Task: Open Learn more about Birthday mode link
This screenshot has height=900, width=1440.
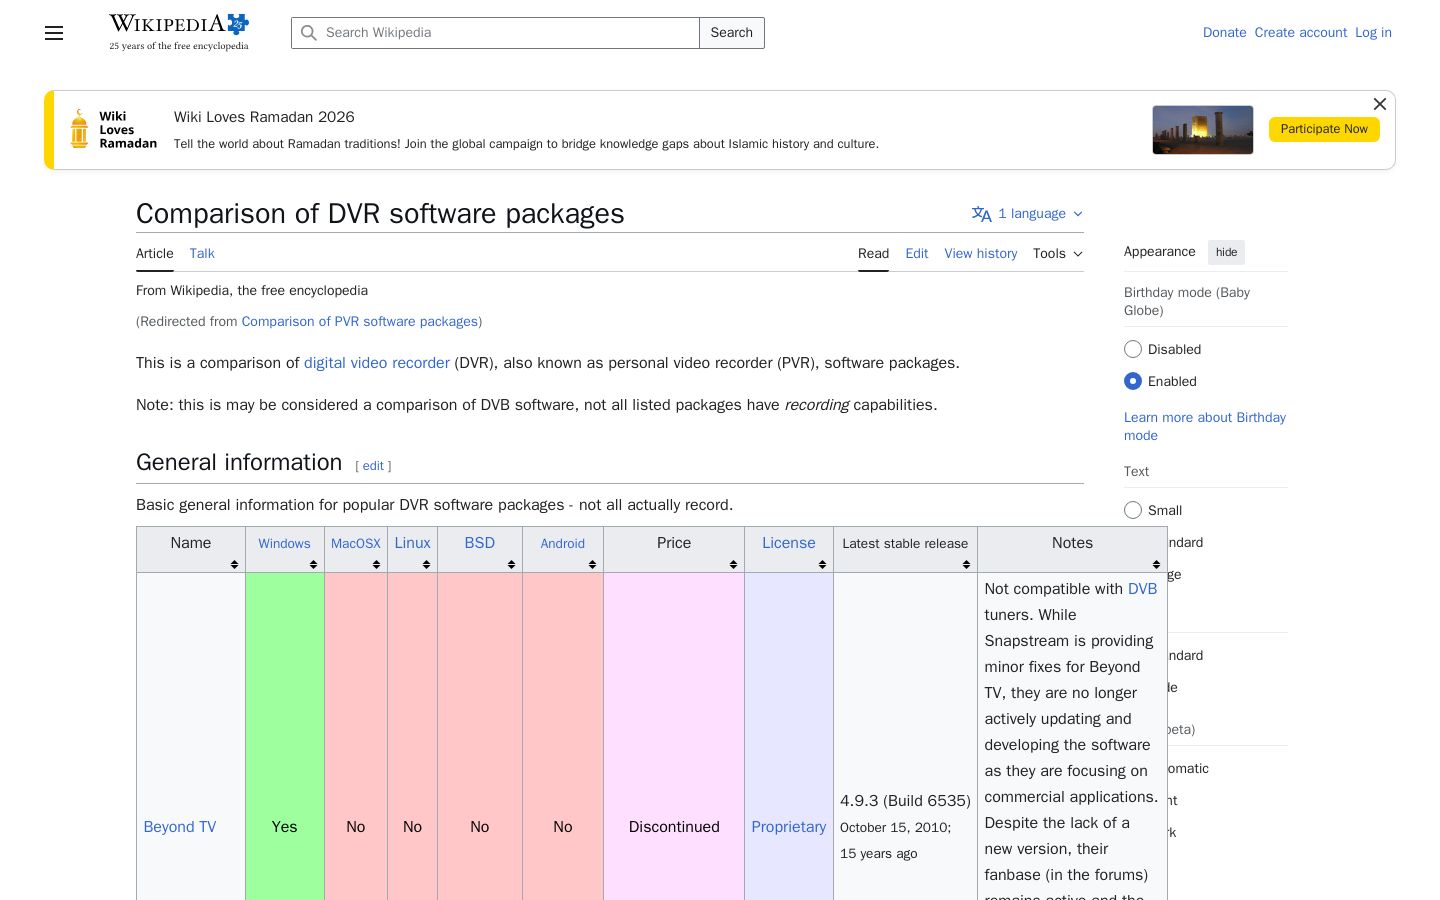Action: coord(1205,426)
